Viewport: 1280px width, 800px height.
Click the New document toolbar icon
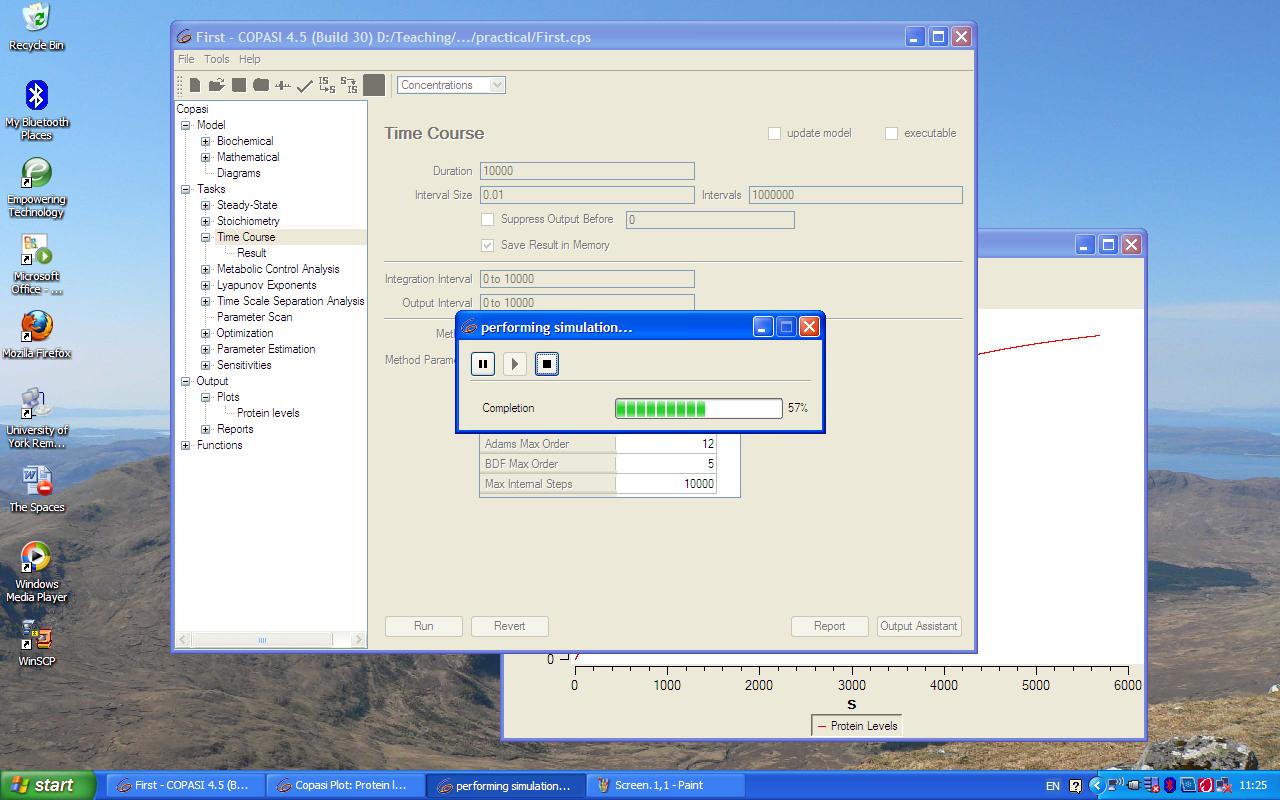tap(195, 85)
